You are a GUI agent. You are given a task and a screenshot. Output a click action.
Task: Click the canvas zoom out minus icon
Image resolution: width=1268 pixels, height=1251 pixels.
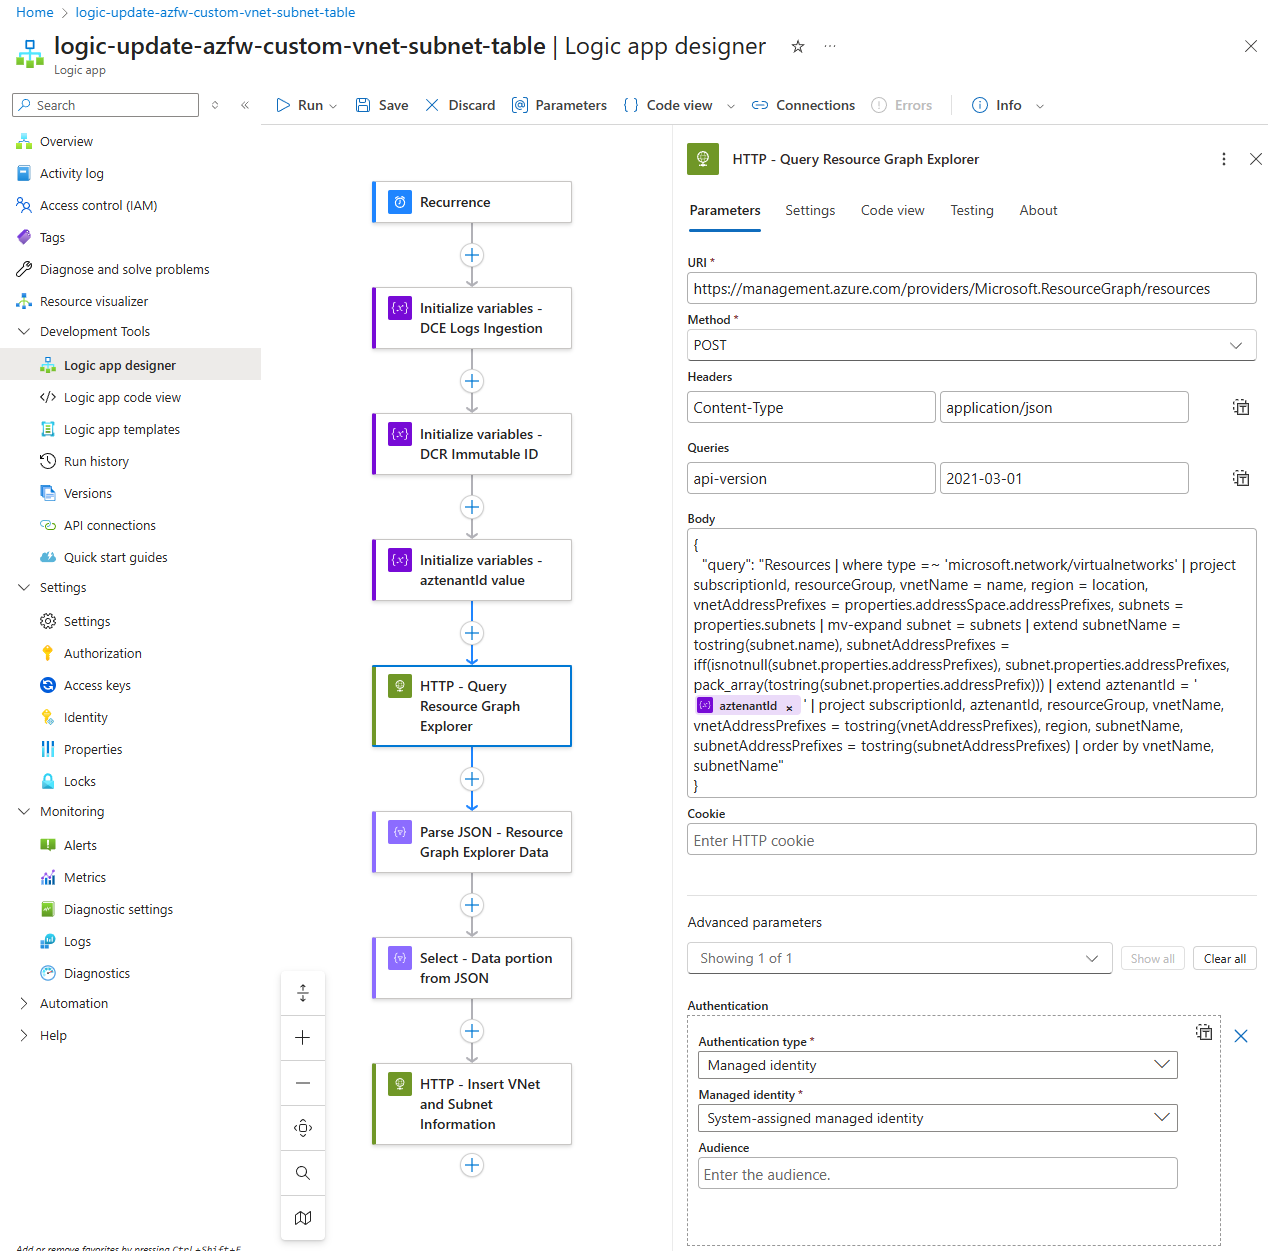point(303,1083)
